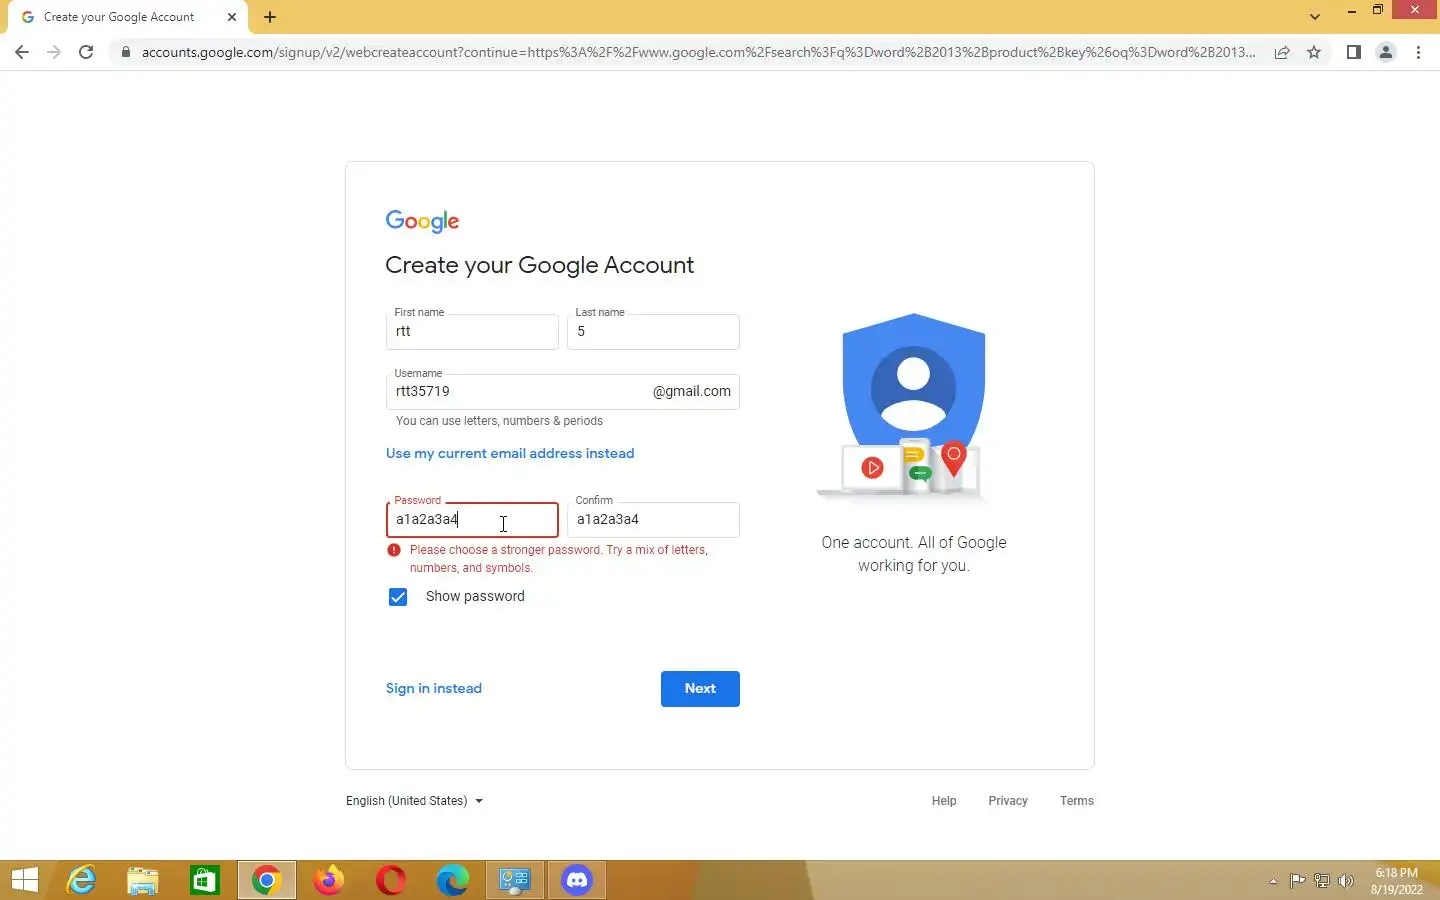
Task: Open the share this page icon
Action: tap(1282, 52)
